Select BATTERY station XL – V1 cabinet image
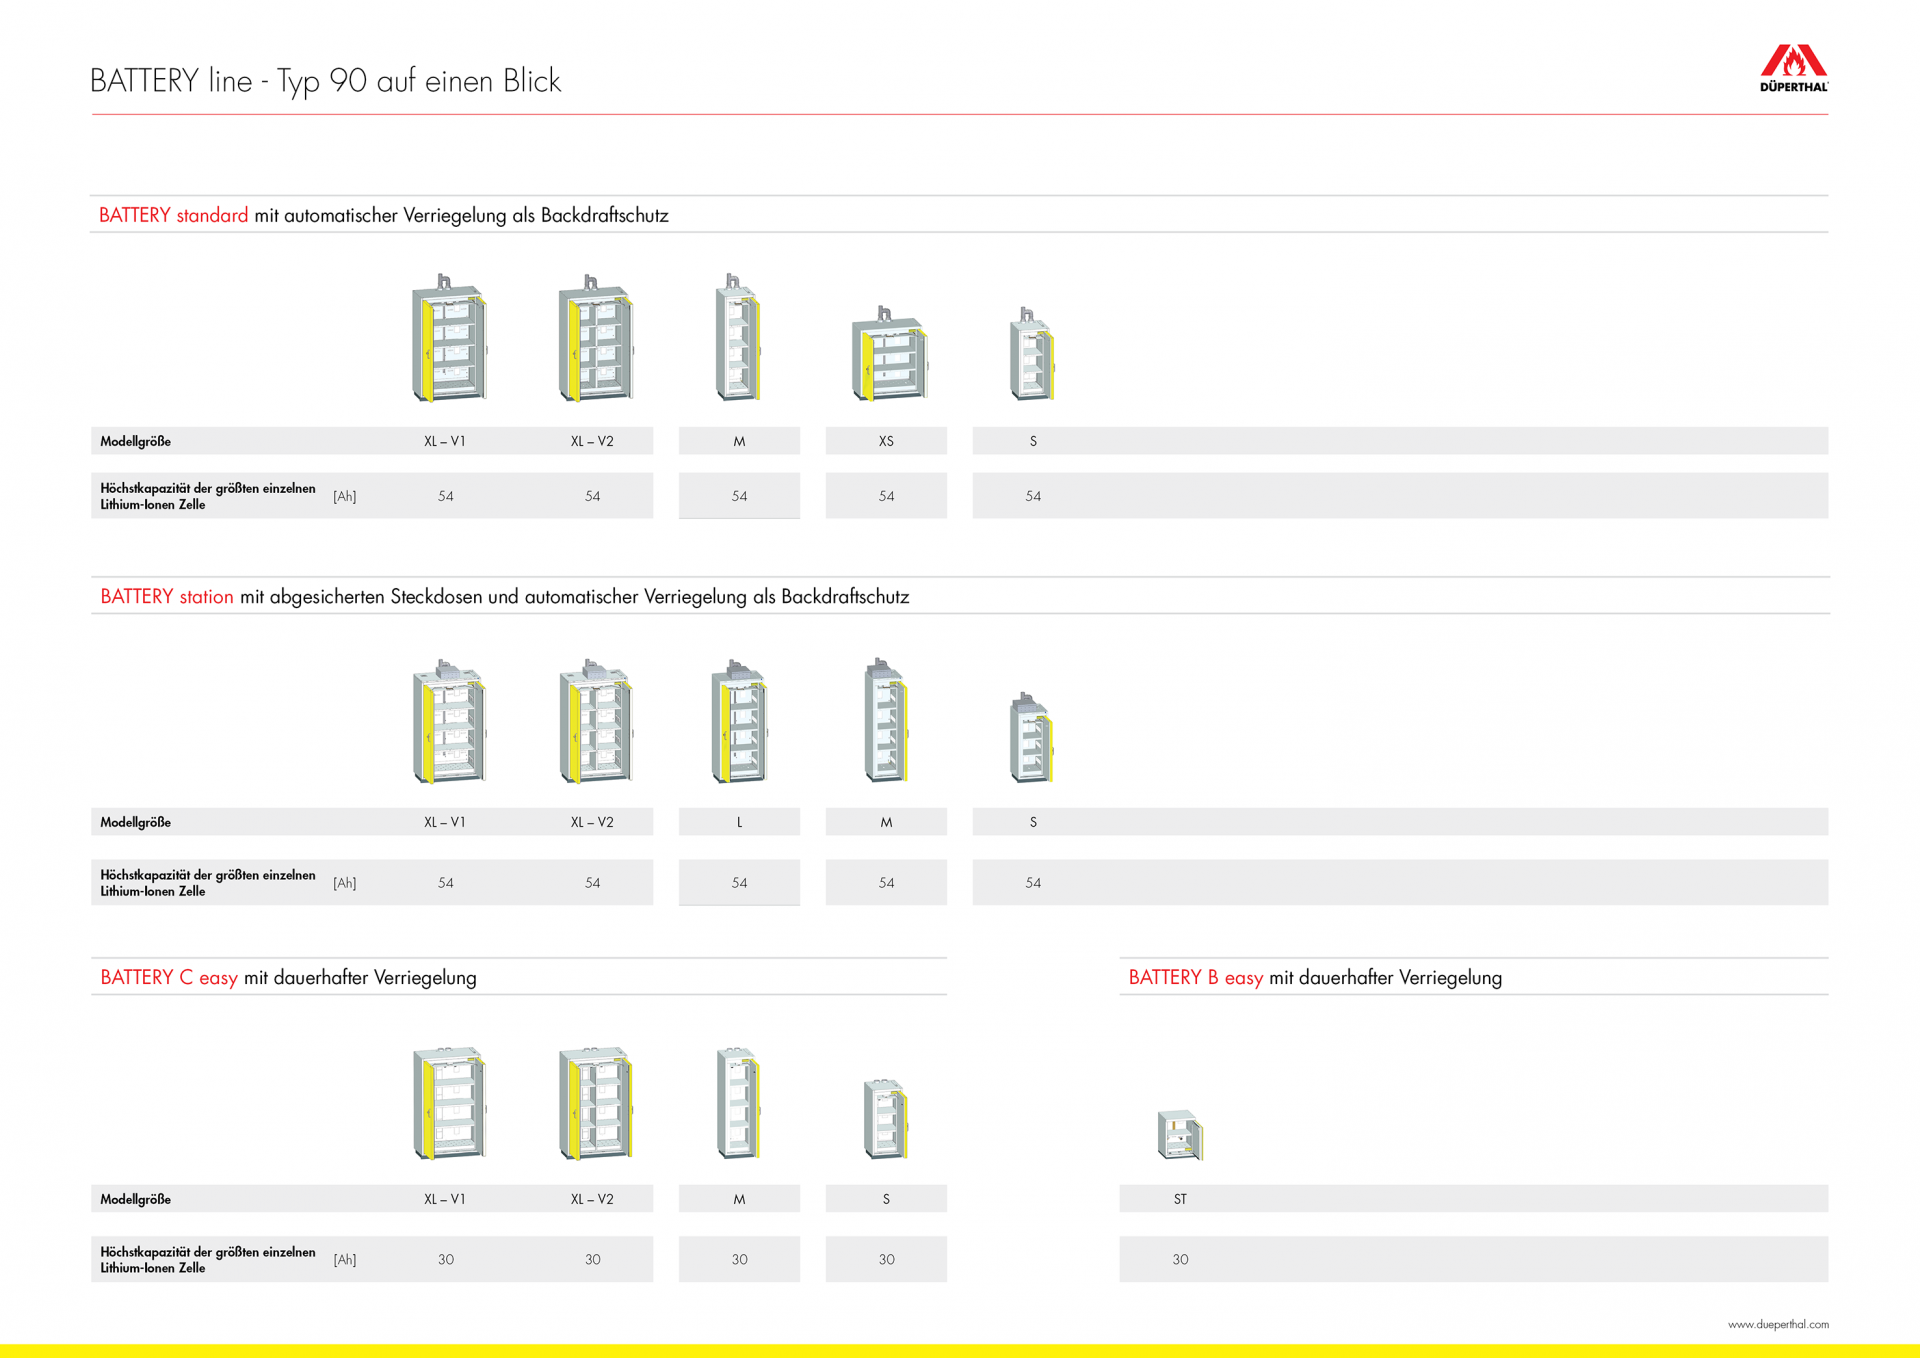 click(449, 721)
